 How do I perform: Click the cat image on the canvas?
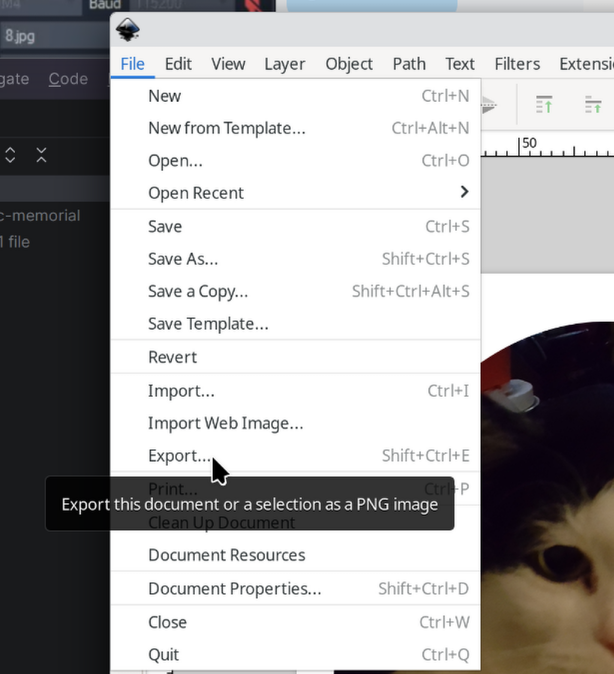(547, 499)
